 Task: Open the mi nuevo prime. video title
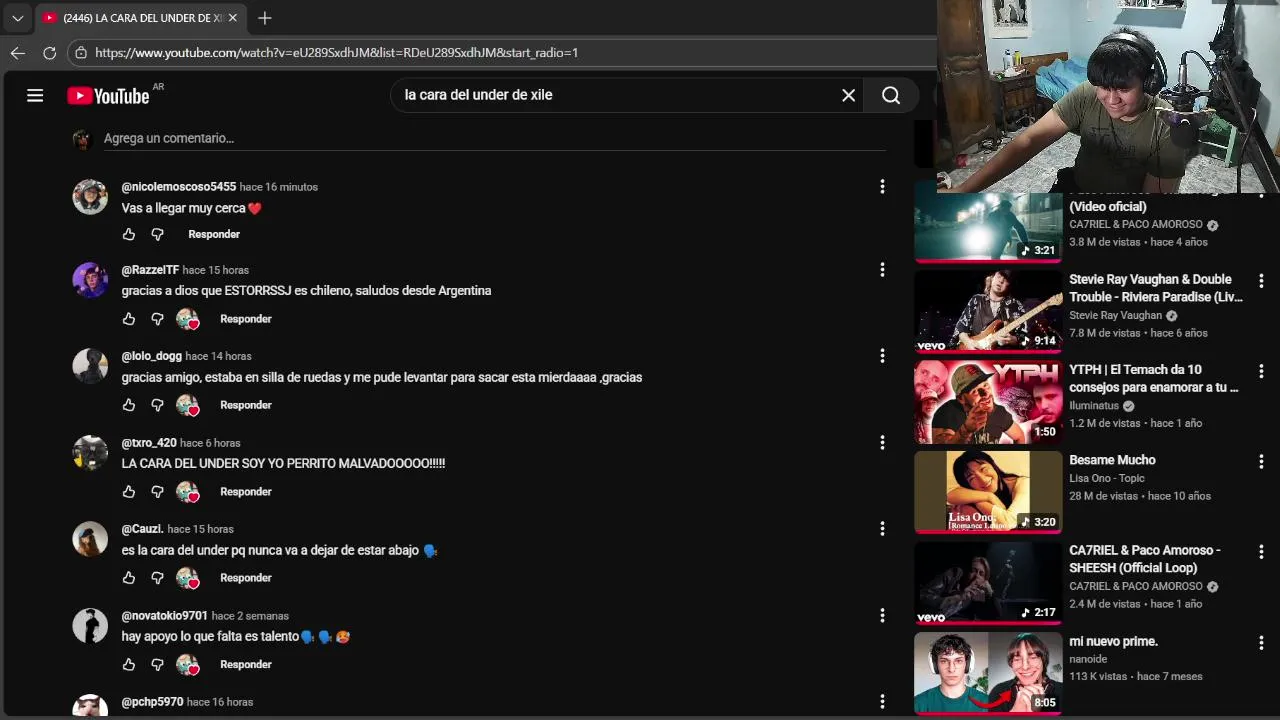[1113, 641]
